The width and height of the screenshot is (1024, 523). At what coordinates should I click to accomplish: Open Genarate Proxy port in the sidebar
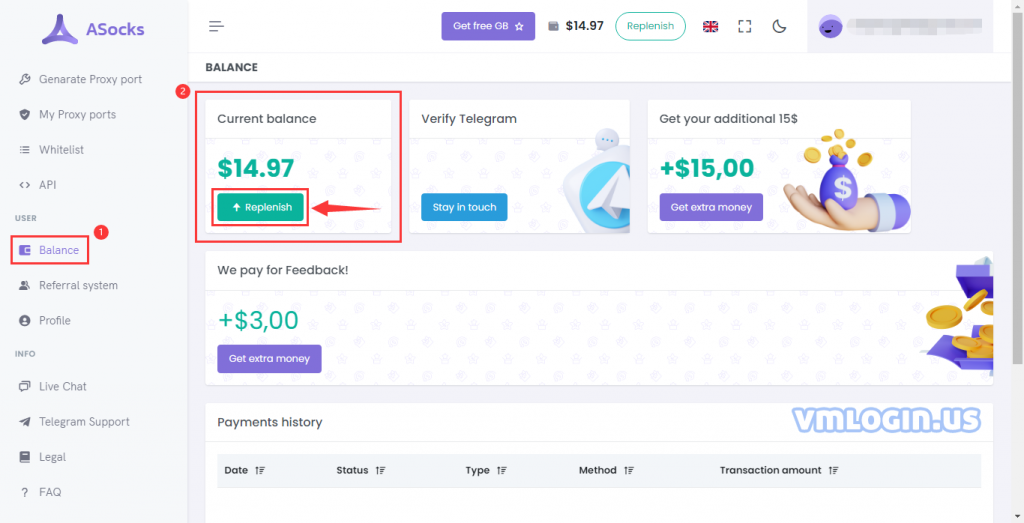click(x=90, y=79)
